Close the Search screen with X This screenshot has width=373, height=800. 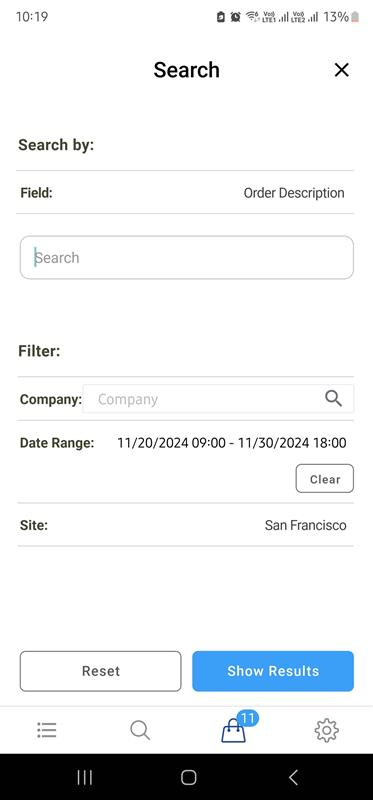(x=341, y=70)
